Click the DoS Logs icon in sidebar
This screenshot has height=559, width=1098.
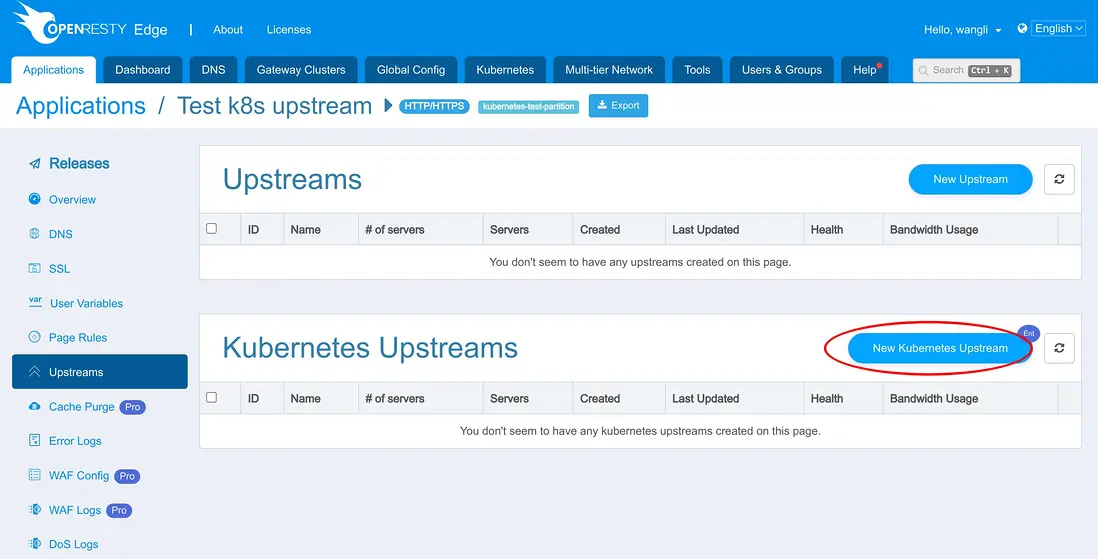tap(34, 544)
